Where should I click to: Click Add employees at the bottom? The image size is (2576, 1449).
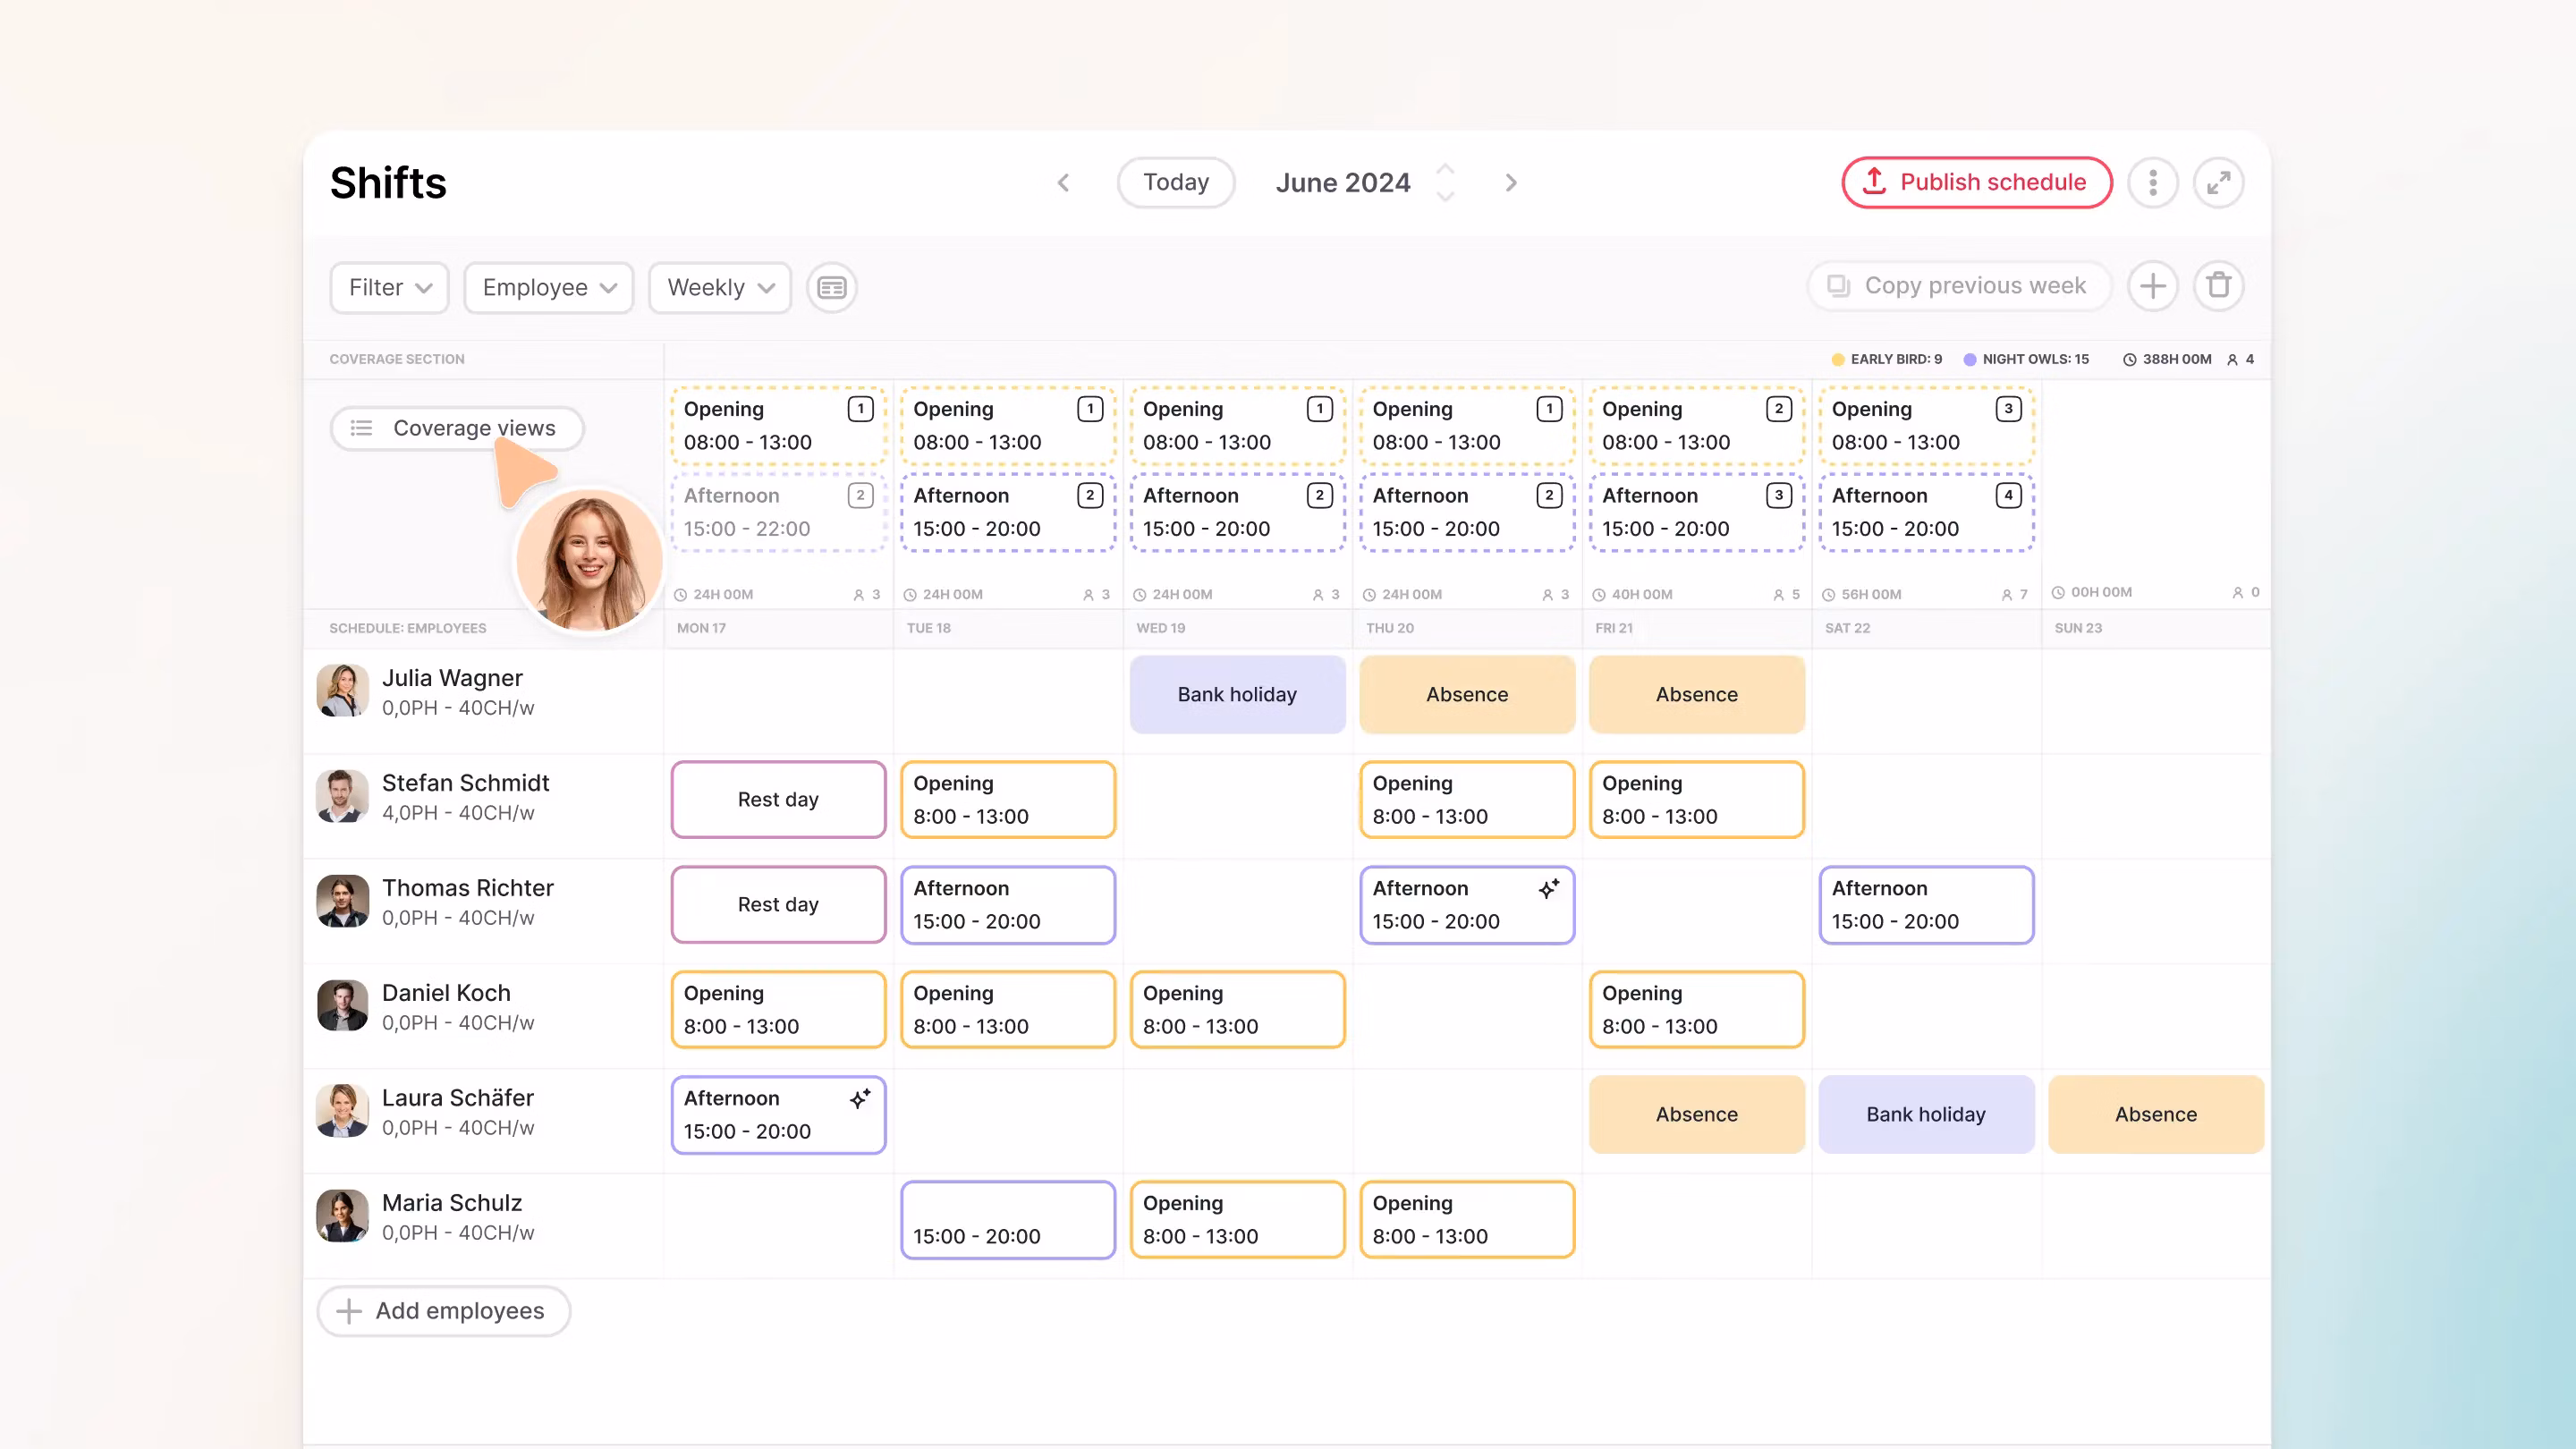(x=443, y=1311)
